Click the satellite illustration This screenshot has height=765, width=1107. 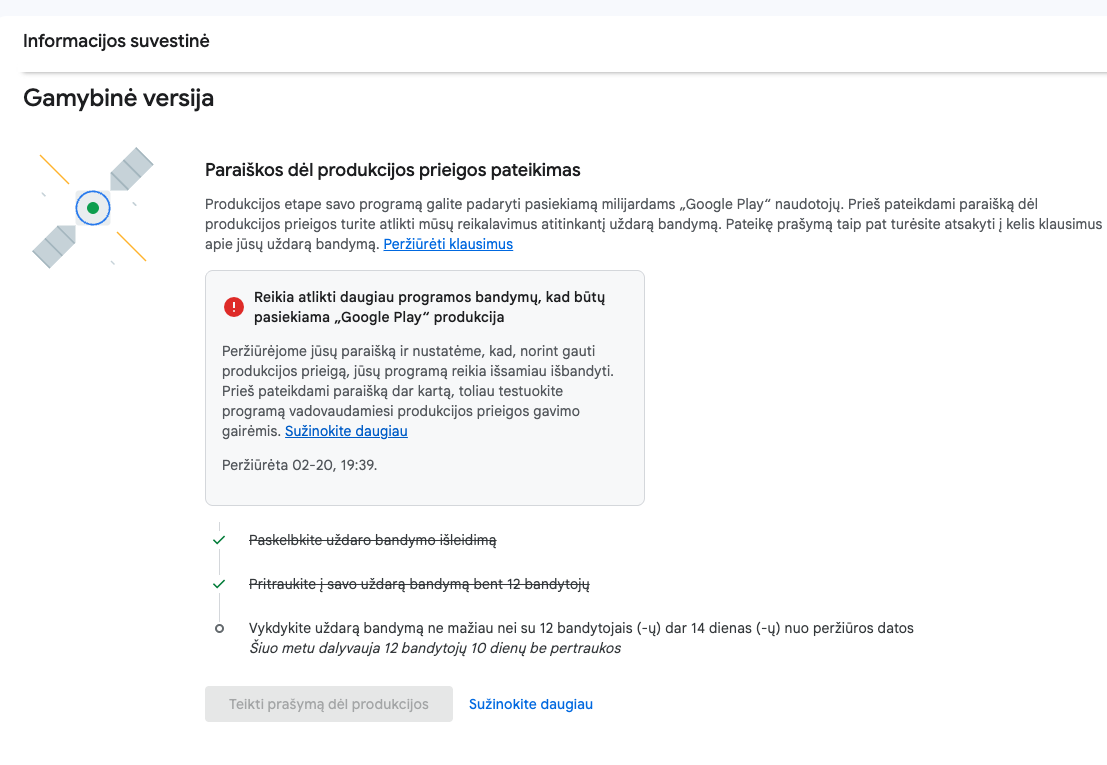[x=93, y=208]
